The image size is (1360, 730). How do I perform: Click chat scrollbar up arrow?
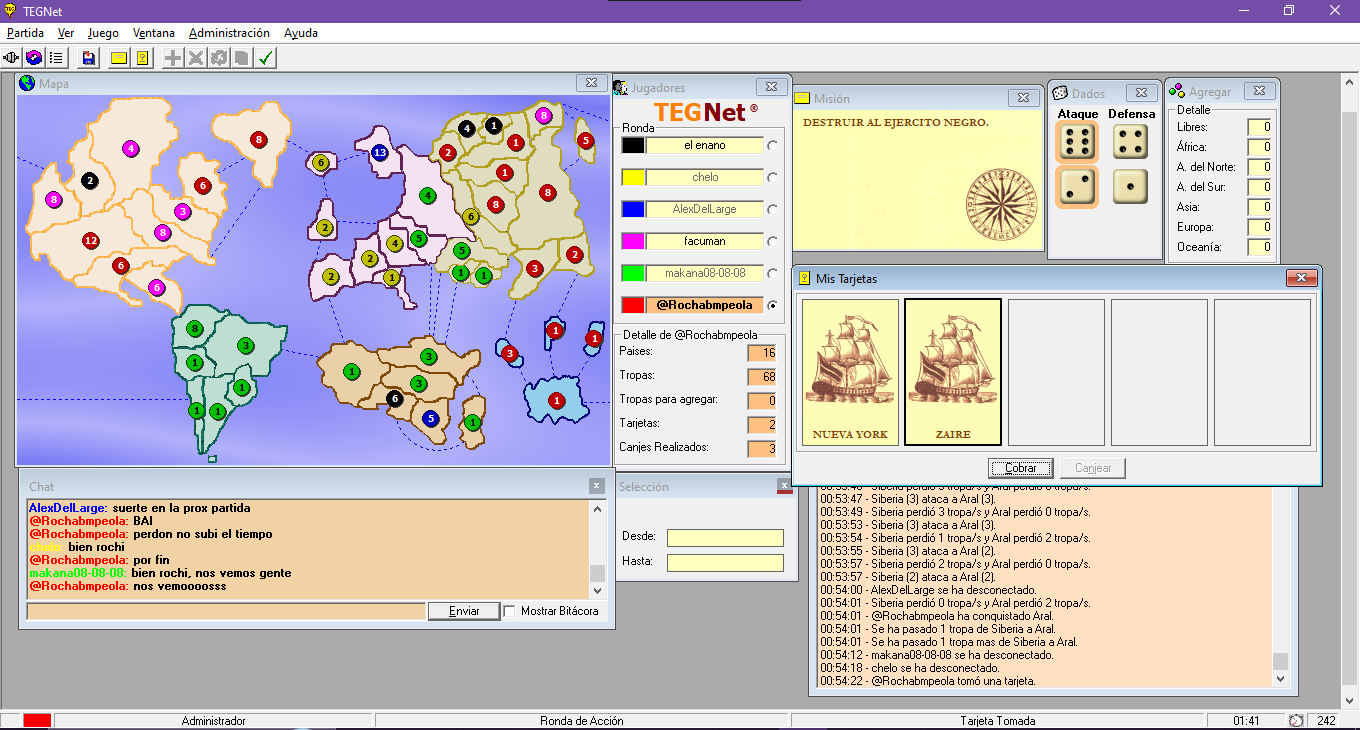(x=598, y=508)
